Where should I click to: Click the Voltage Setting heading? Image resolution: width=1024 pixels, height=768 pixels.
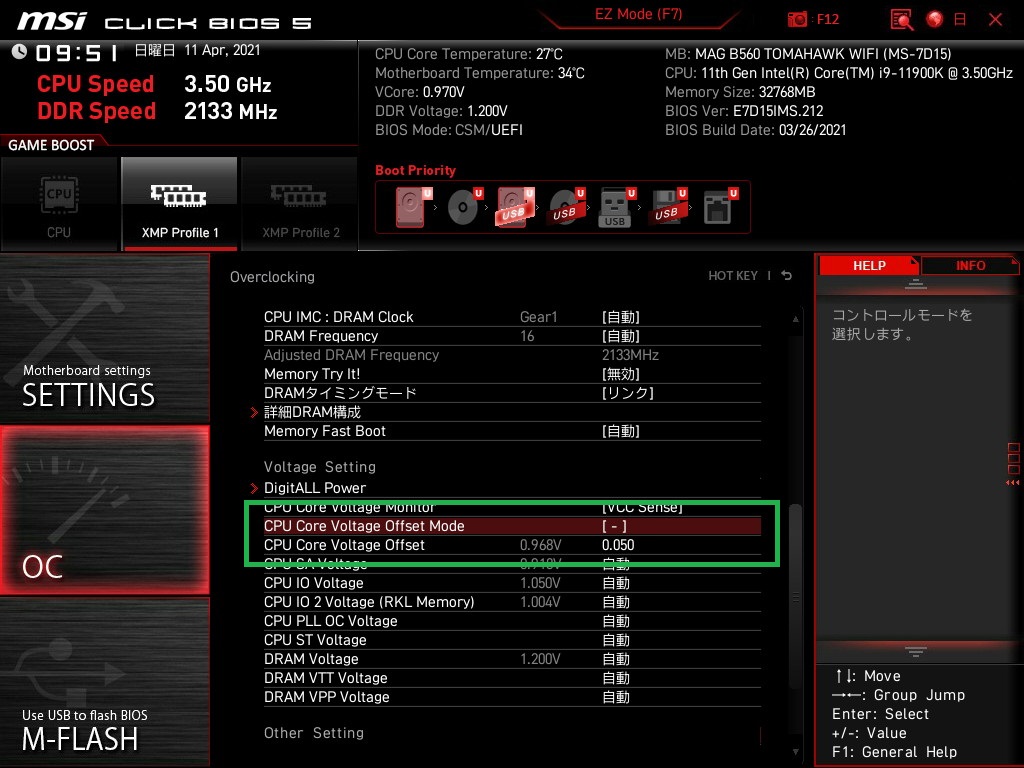pos(320,467)
